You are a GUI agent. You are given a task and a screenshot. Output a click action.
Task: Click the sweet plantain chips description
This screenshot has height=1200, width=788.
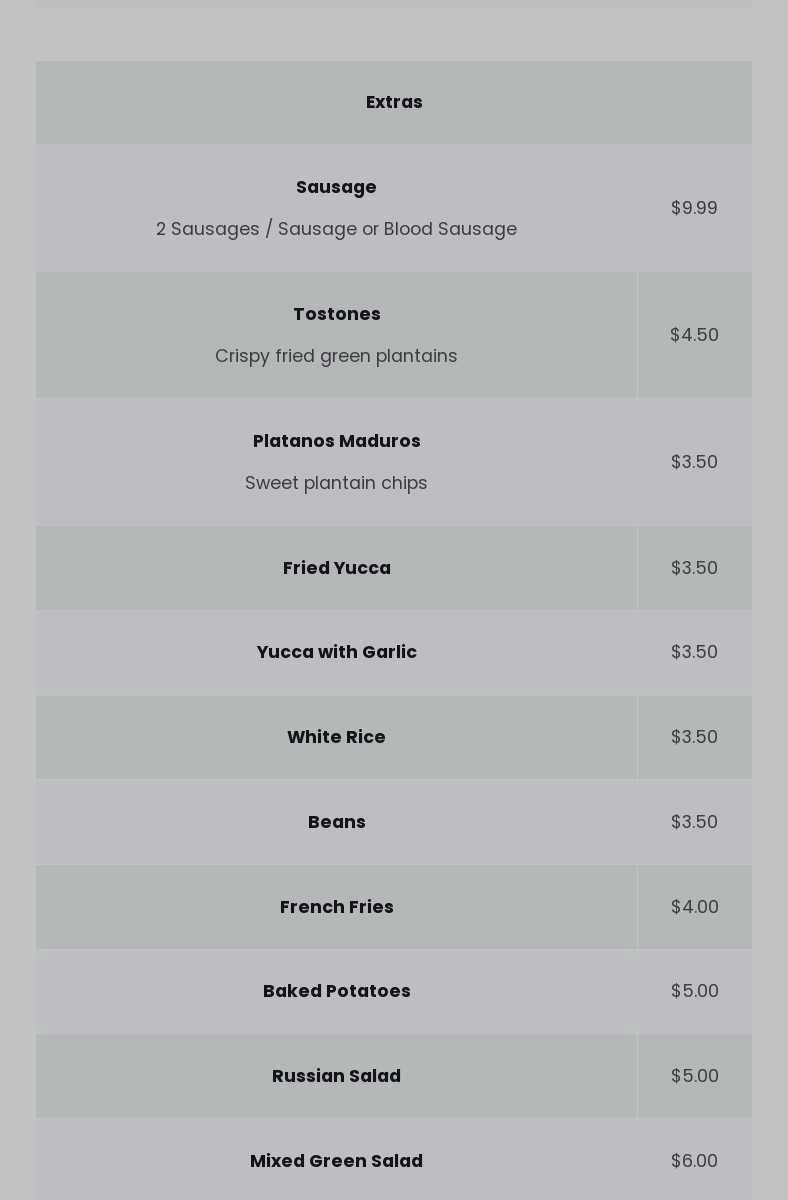pos(336,483)
